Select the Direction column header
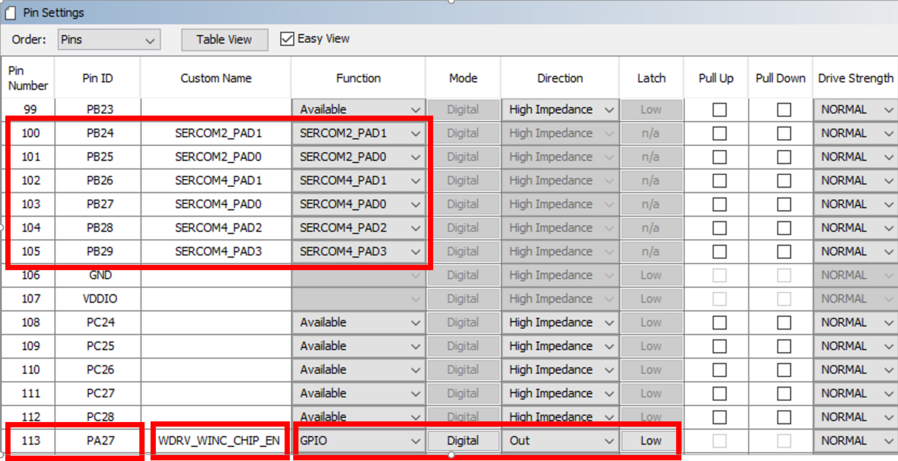898x461 pixels. (x=560, y=78)
